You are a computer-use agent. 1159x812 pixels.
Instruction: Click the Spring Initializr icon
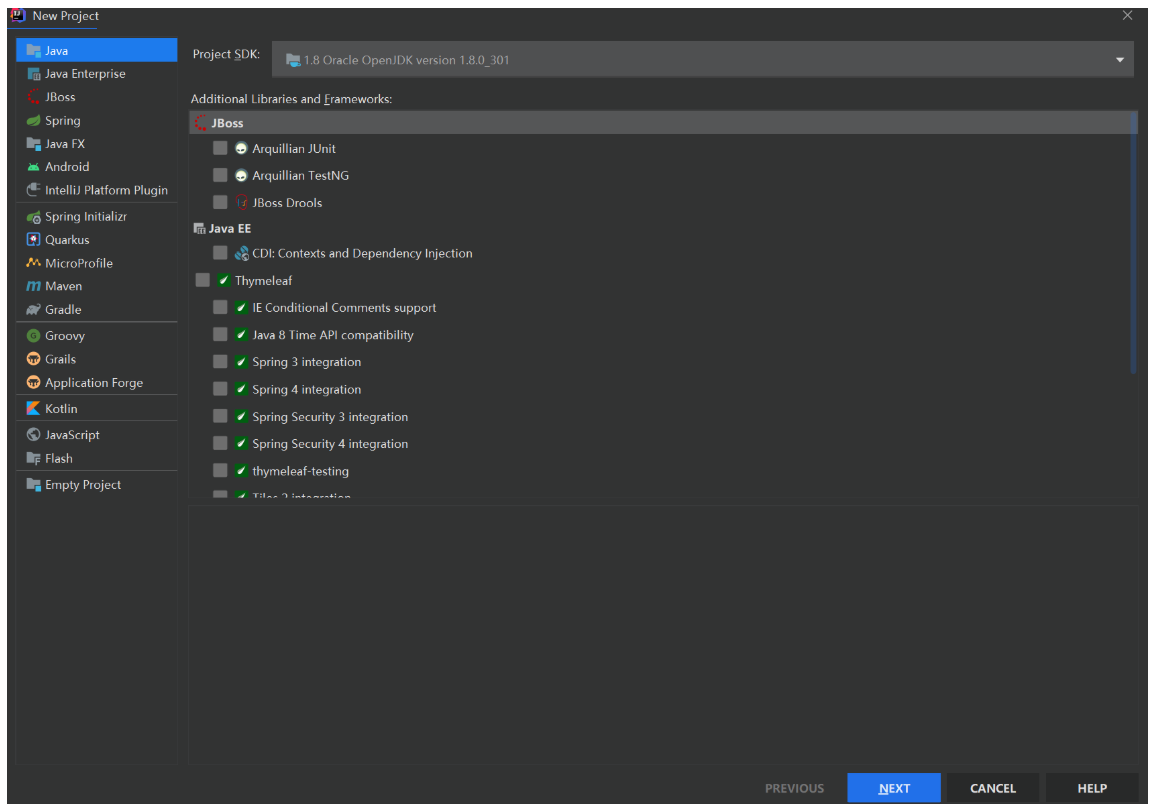[33, 216]
